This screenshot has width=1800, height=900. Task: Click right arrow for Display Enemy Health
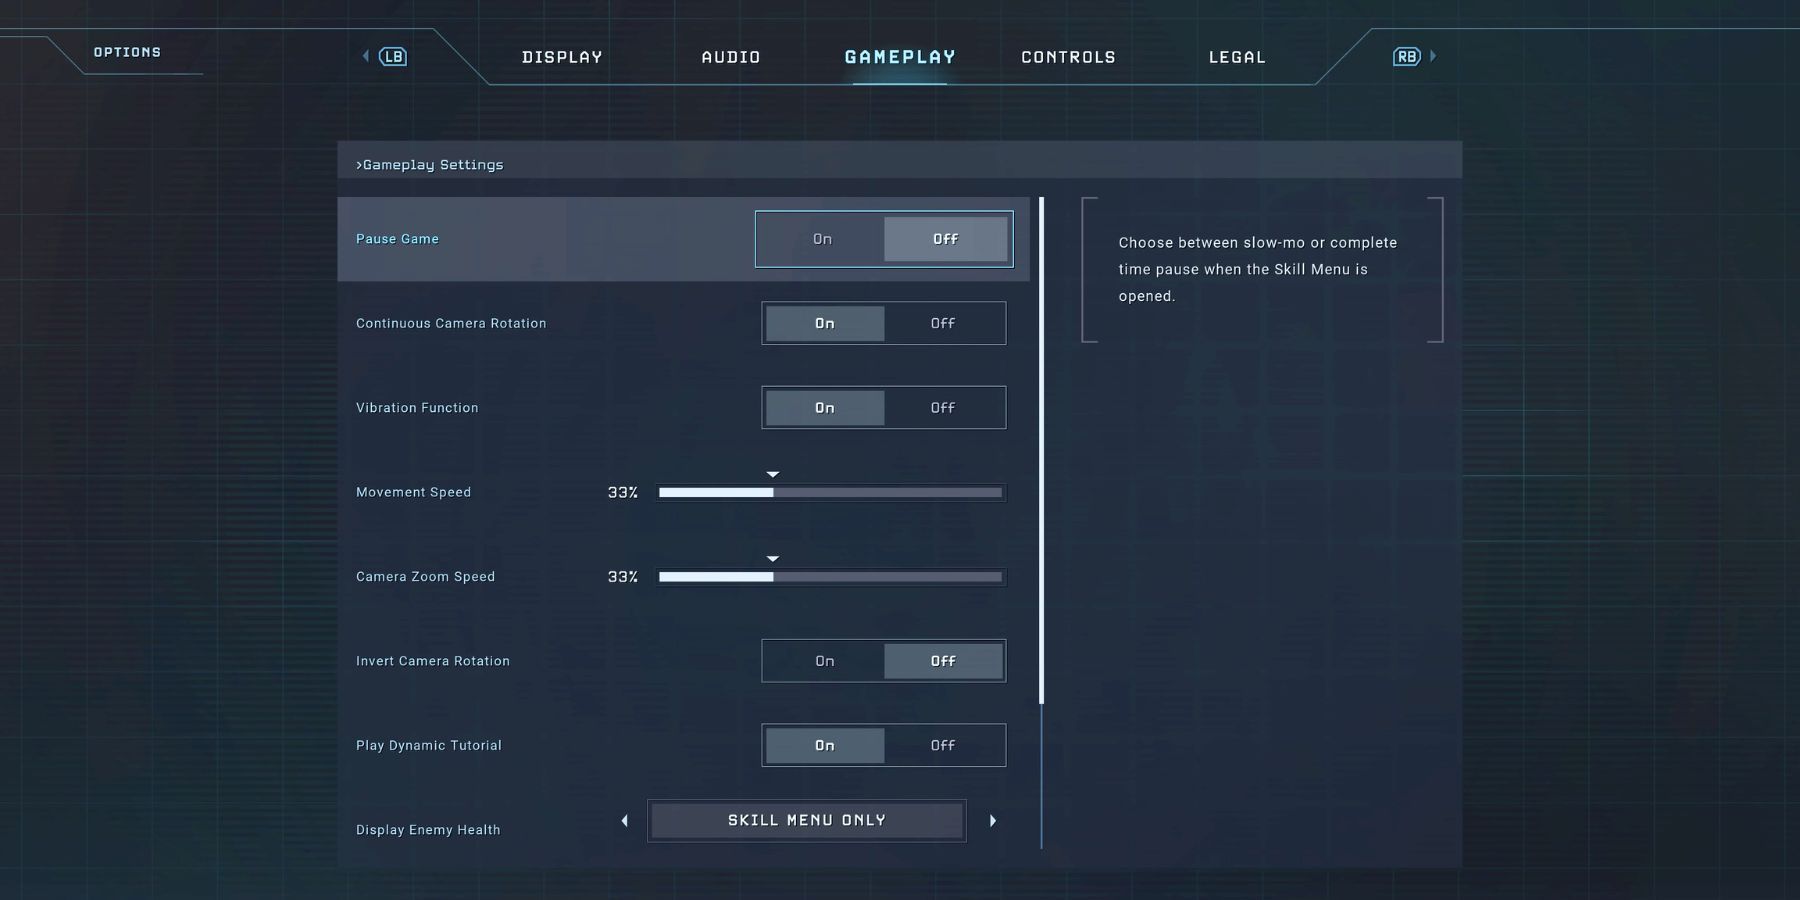point(993,821)
